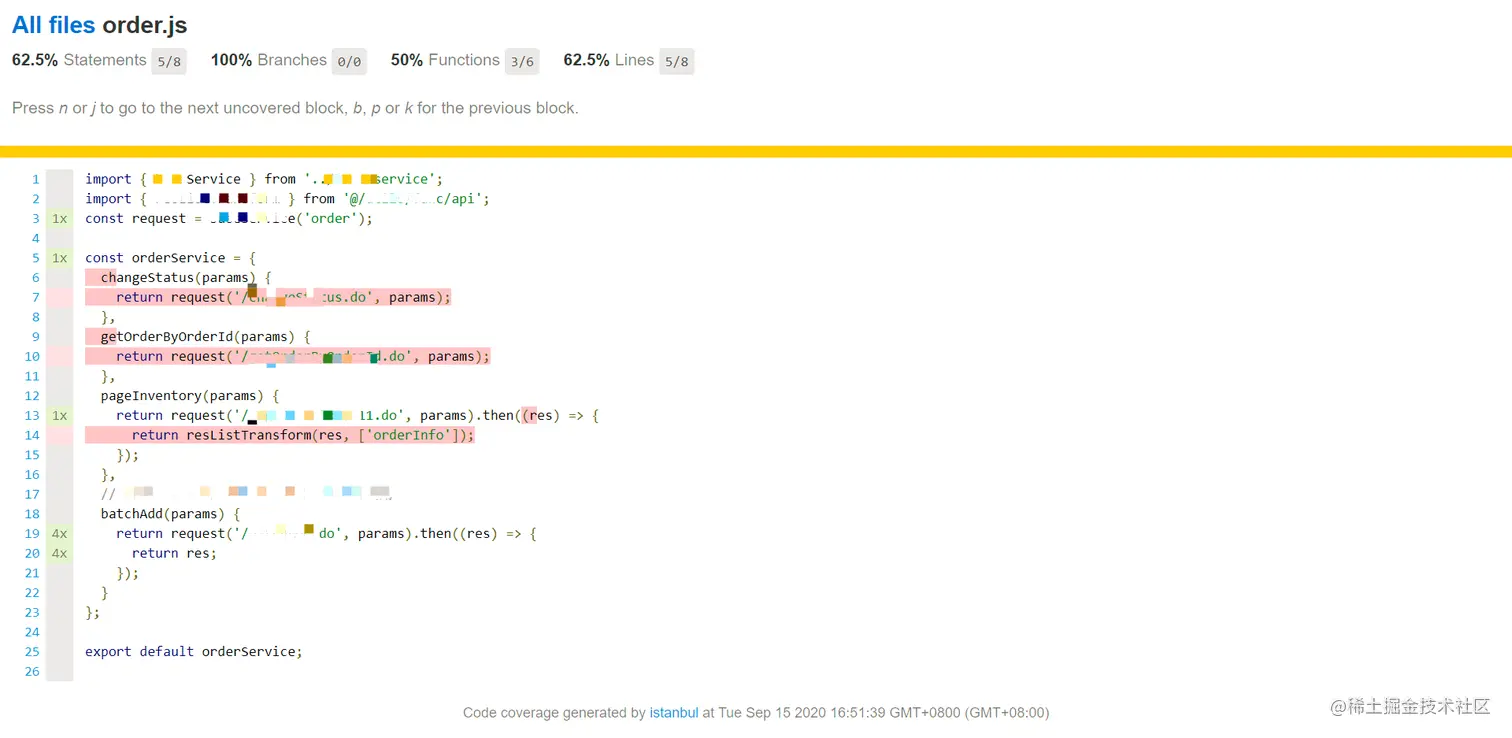Select line number 19 in gutter

tap(32, 533)
